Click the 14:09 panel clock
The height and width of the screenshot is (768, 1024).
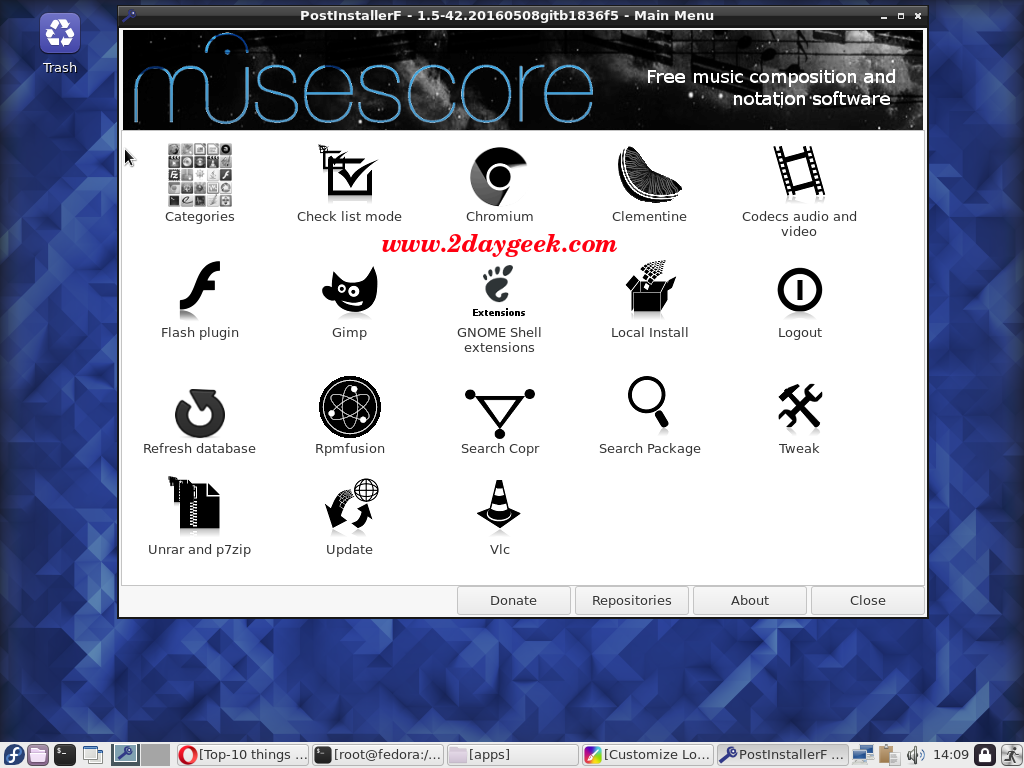[951, 755]
